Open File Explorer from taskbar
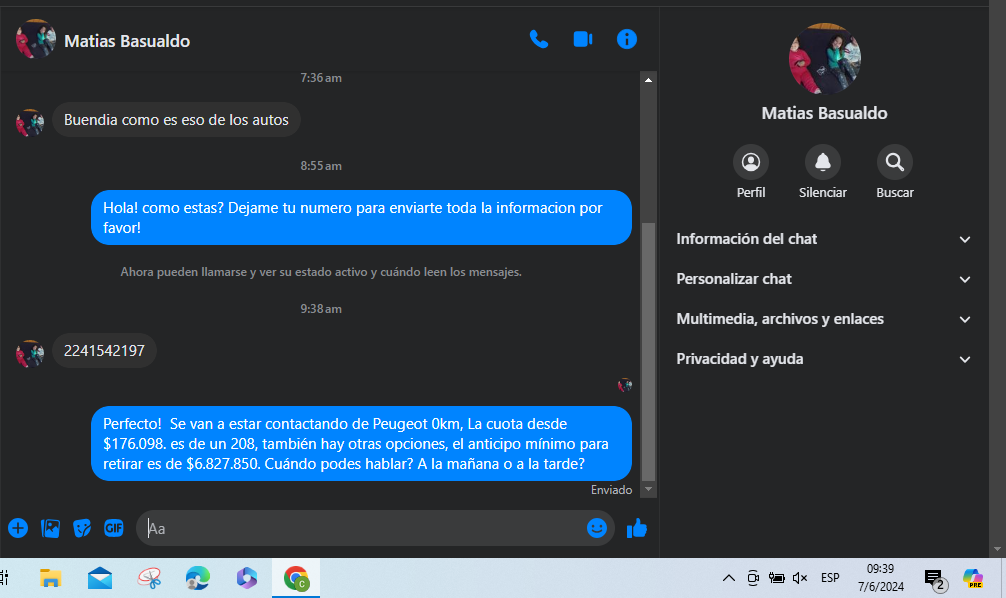 point(50,578)
